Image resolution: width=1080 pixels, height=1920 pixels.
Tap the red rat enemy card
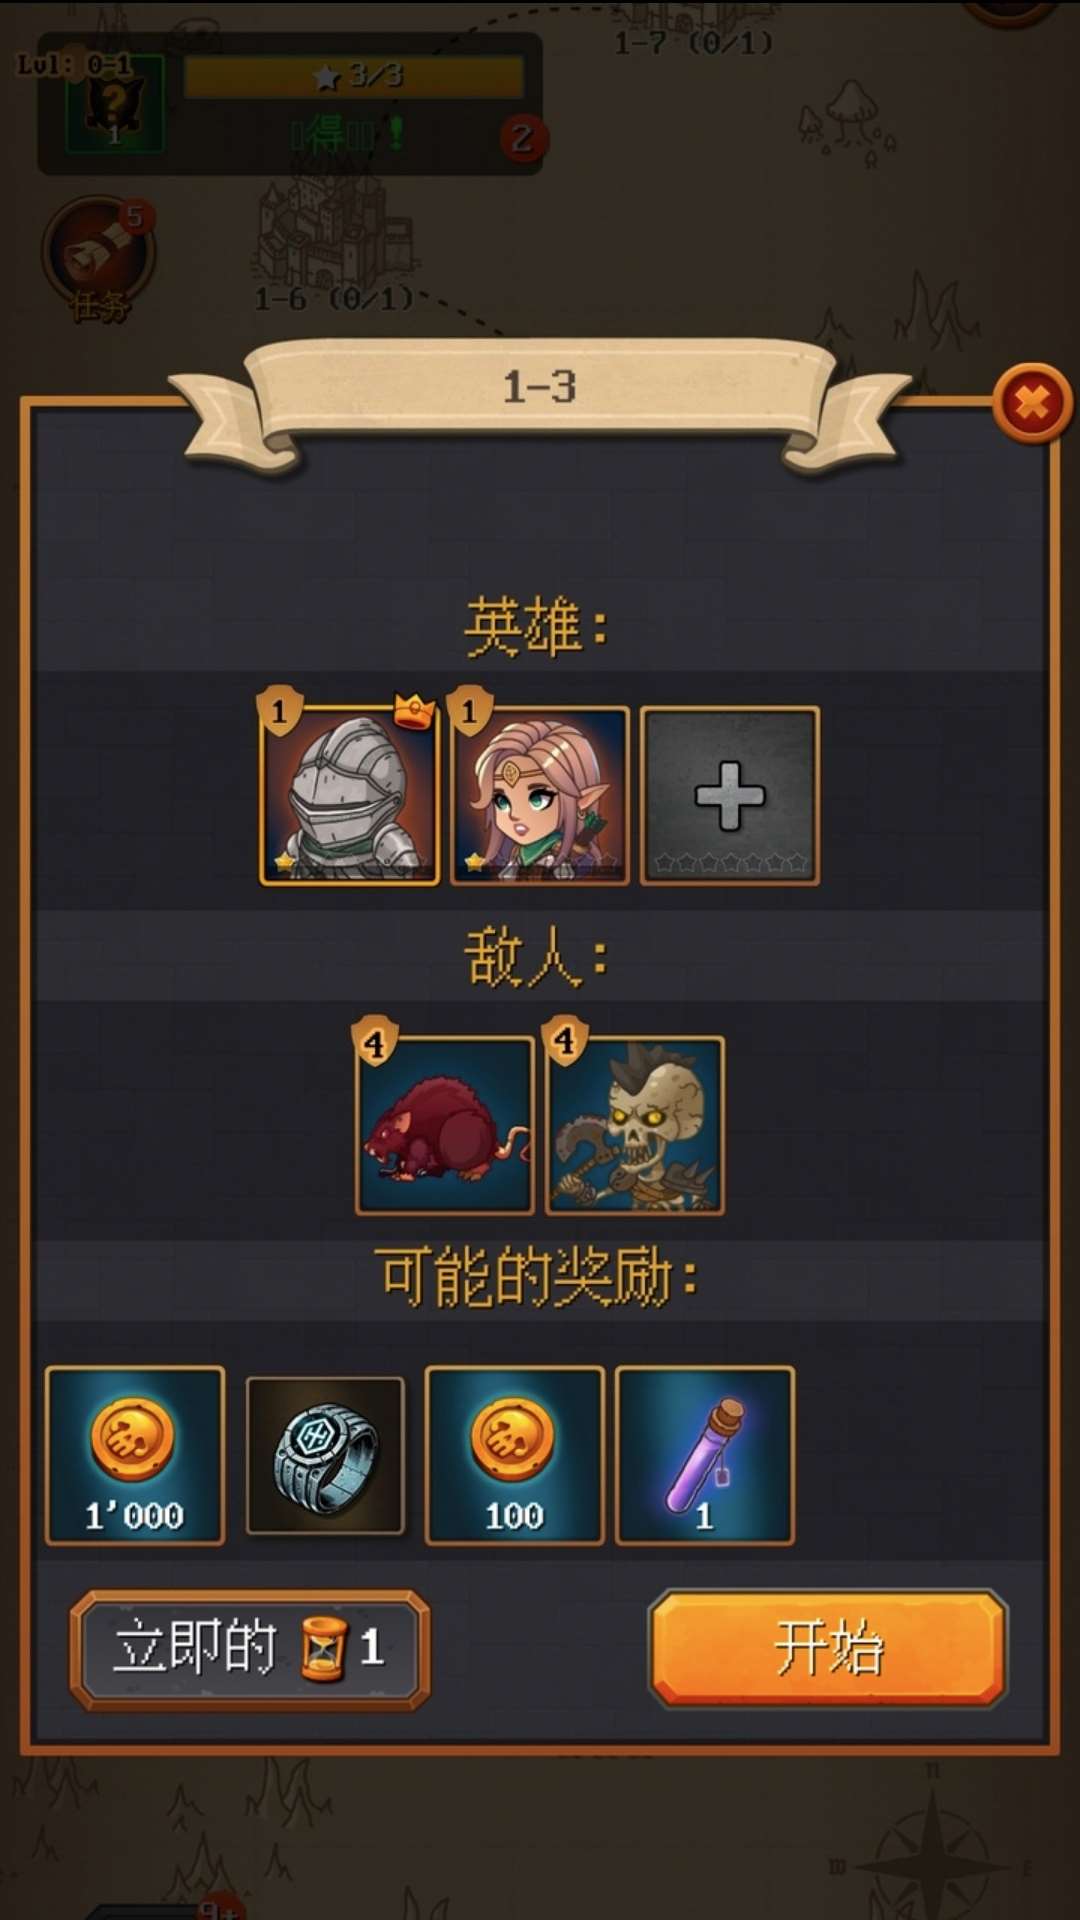pyautogui.click(x=445, y=1125)
